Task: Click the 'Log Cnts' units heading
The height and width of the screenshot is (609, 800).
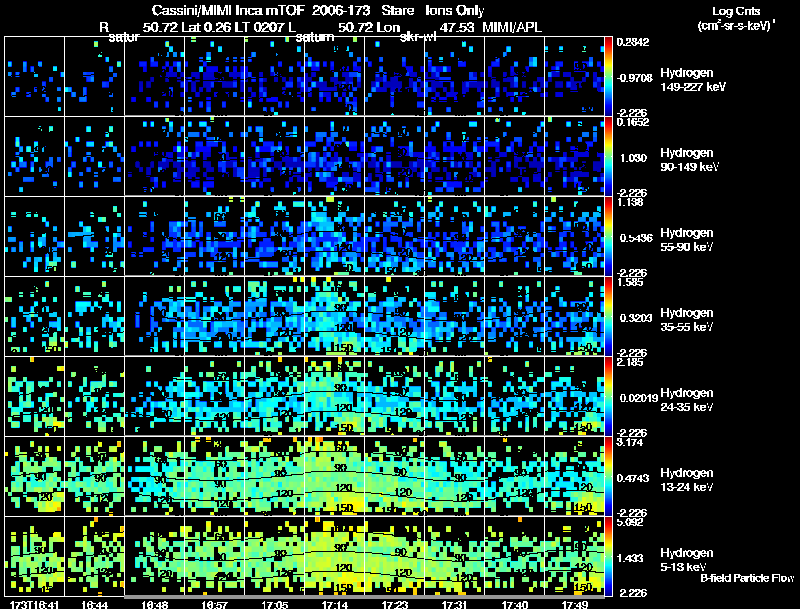Action: [736, 11]
